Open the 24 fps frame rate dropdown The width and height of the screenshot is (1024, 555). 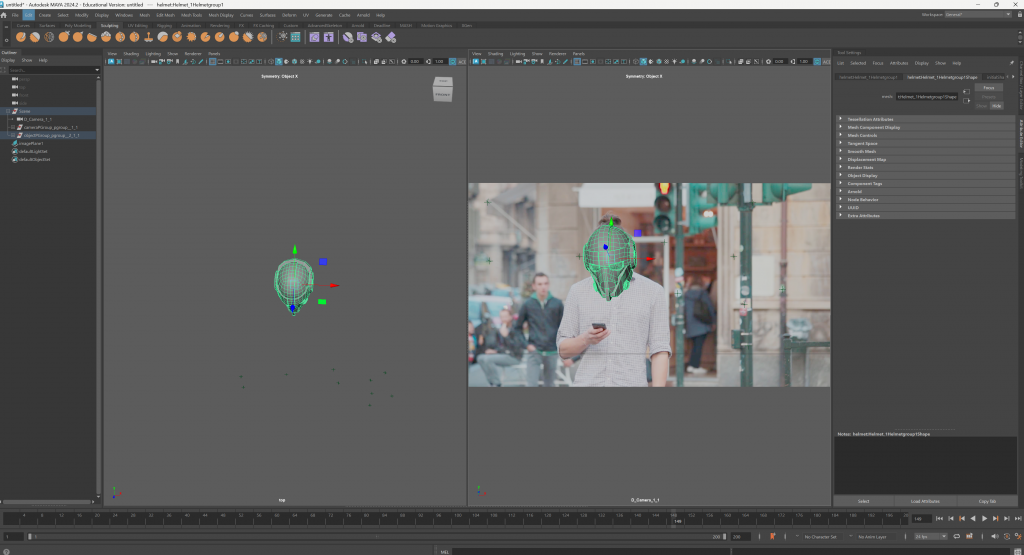tap(931, 537)
